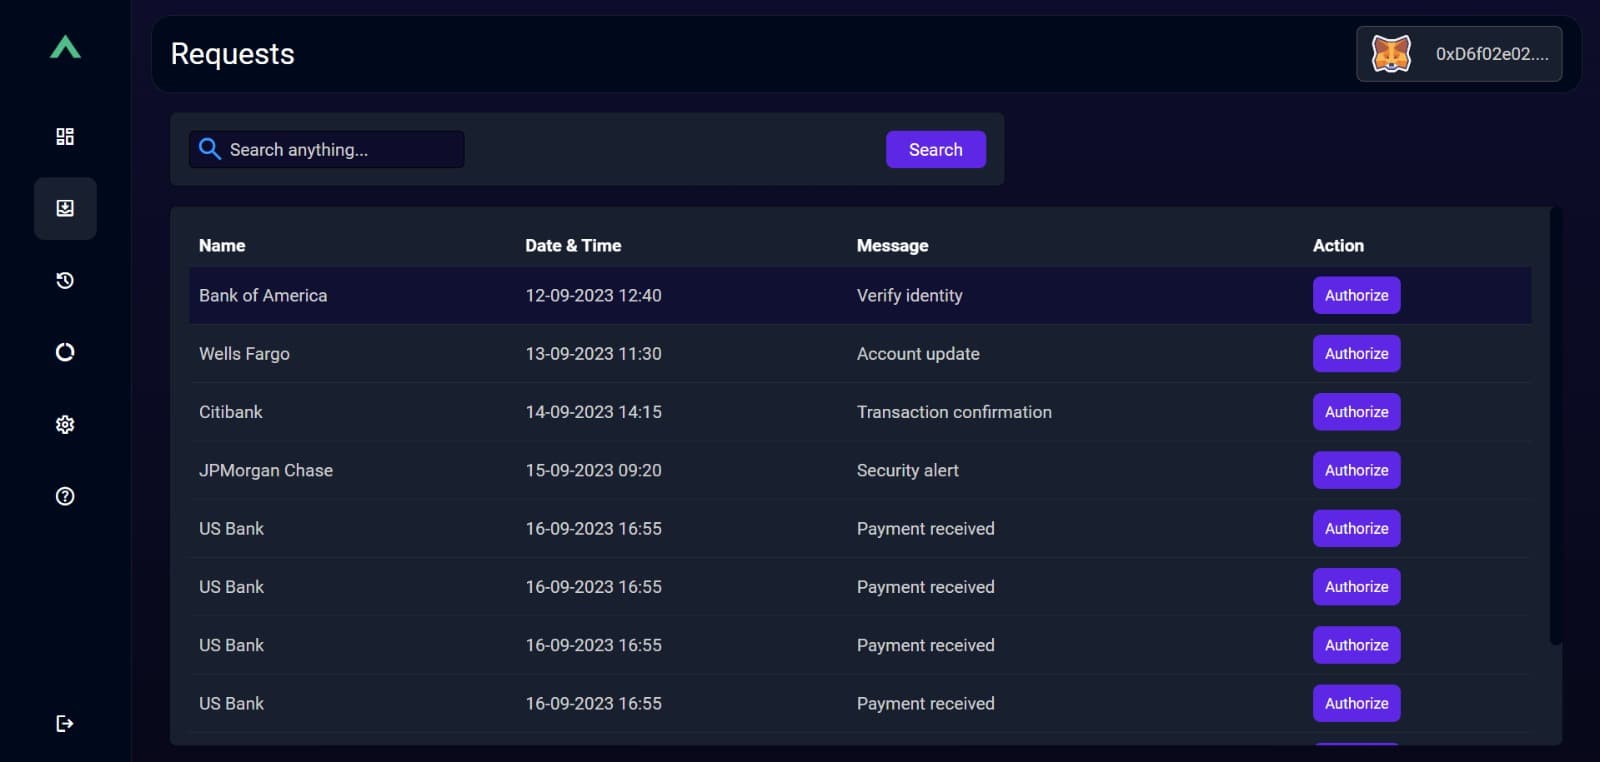Select the highlighted requests inbox icon
This screenshot has width=1600, height=762.
(x=64, y=208)
